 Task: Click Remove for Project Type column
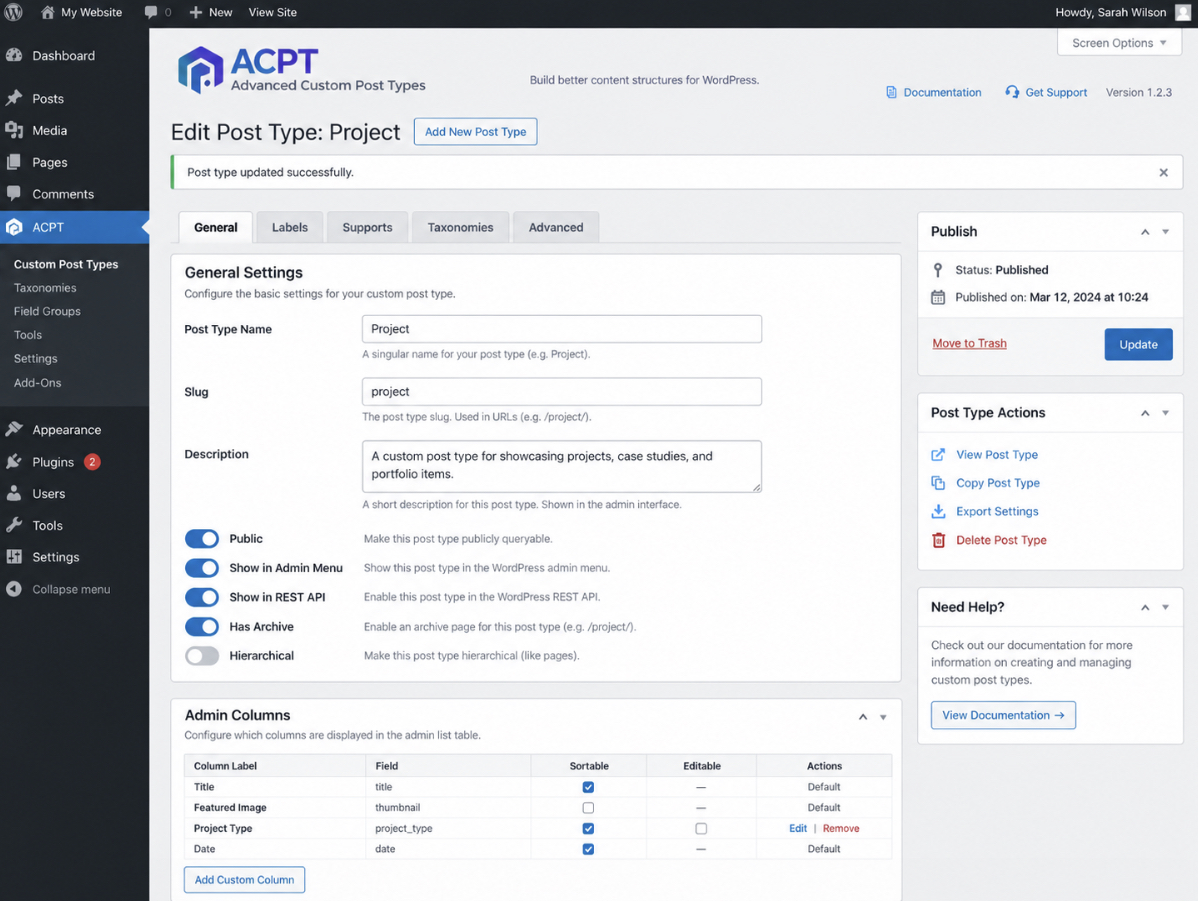click(x=840, y=828)
